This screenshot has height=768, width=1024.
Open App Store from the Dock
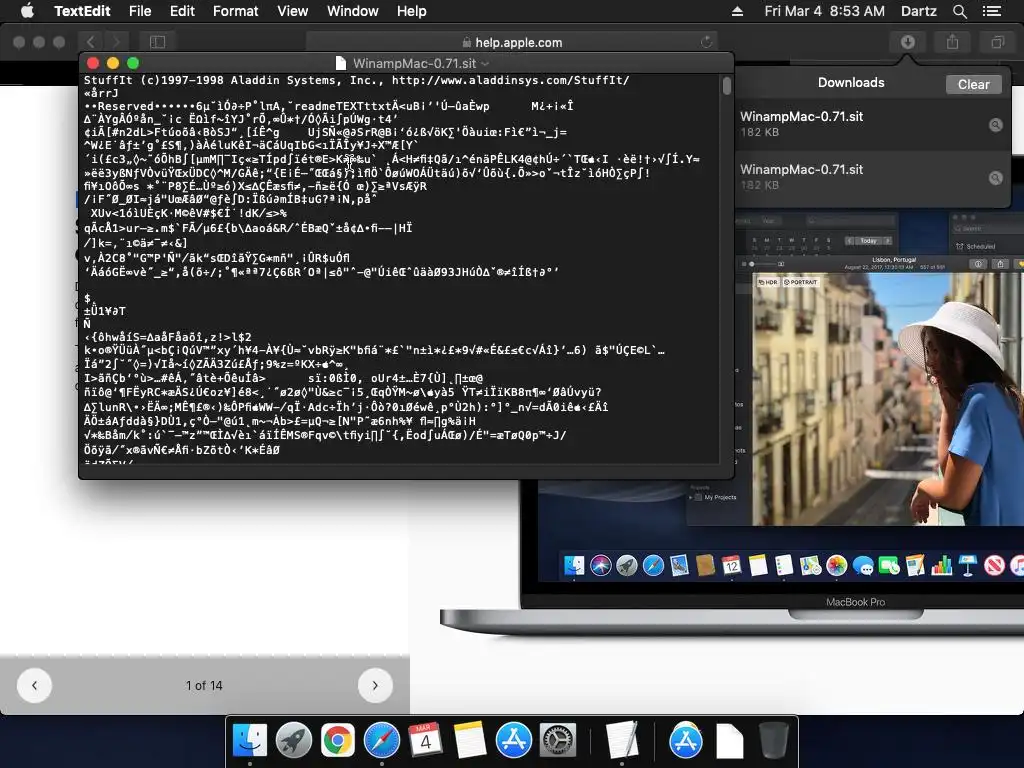[x=513, y=741]
